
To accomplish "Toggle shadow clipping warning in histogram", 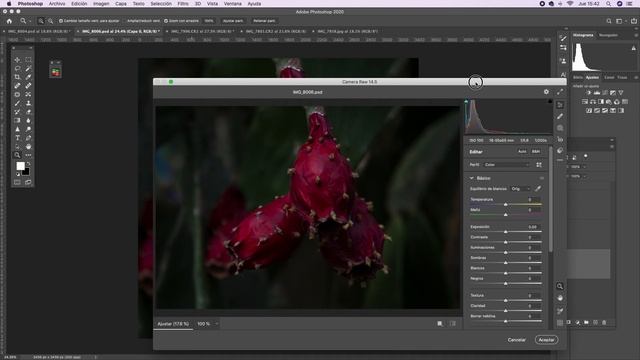I will [467, 101].
